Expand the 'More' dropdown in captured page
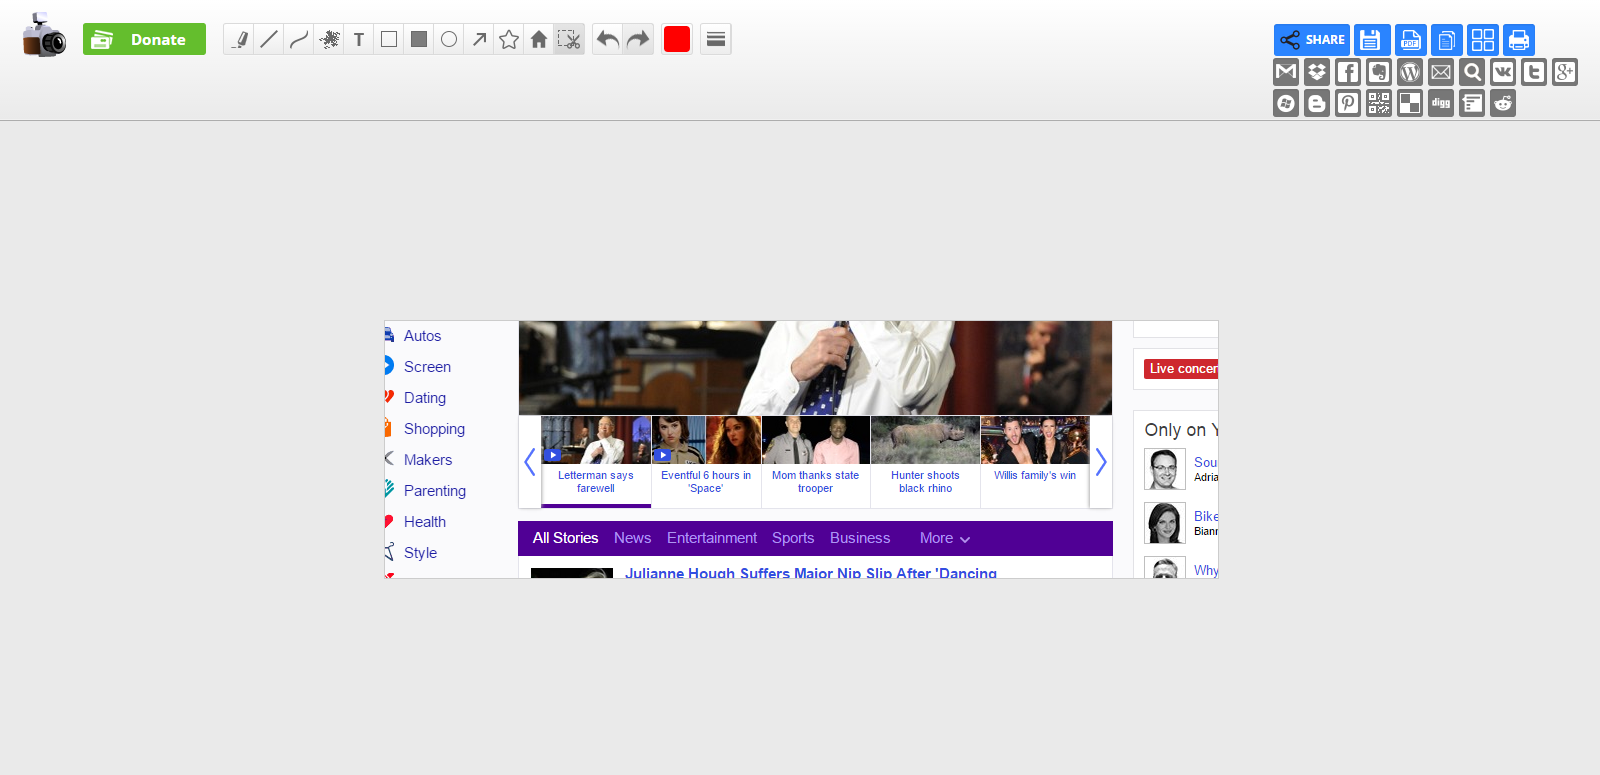This screenshot has height=775, width=1600. (945, 538)
